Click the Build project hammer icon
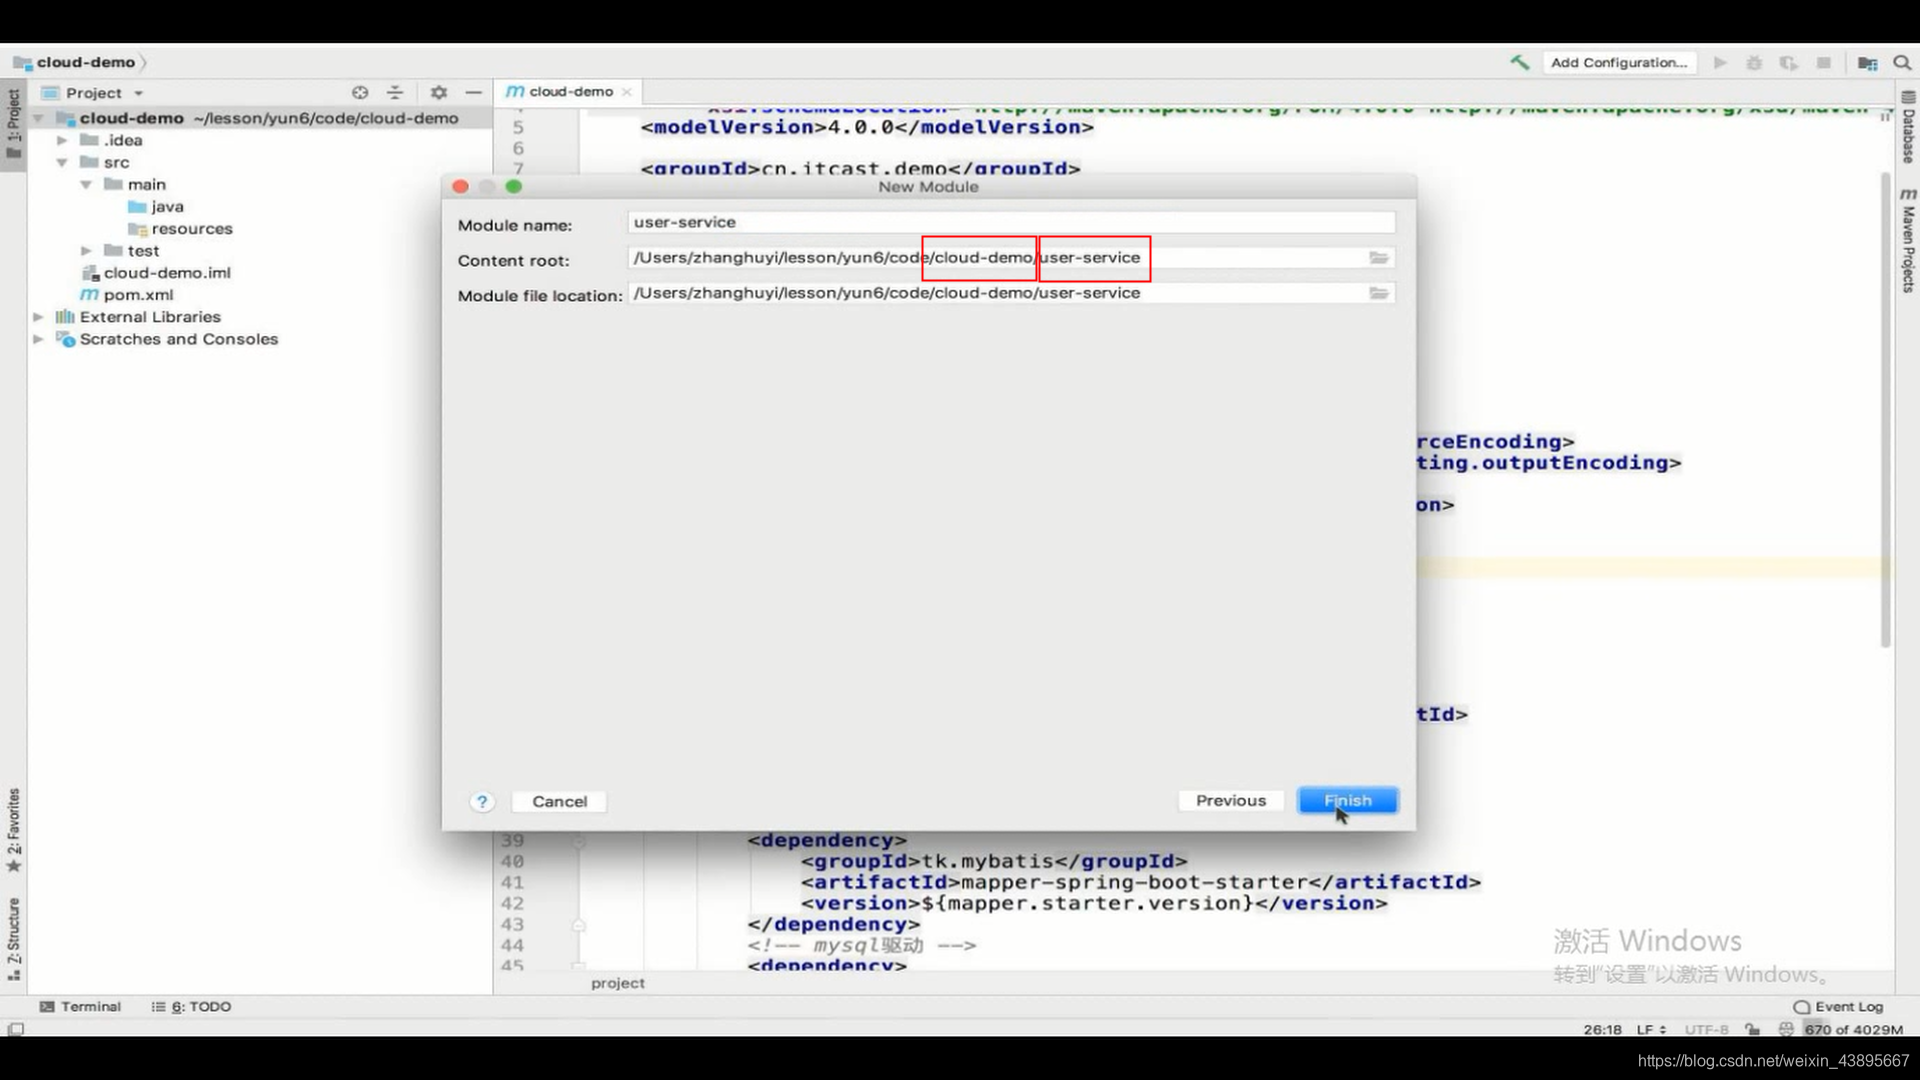The height and width of the screenshot is (1080, 1920). pyautogui.click(x=1520, y=62)
